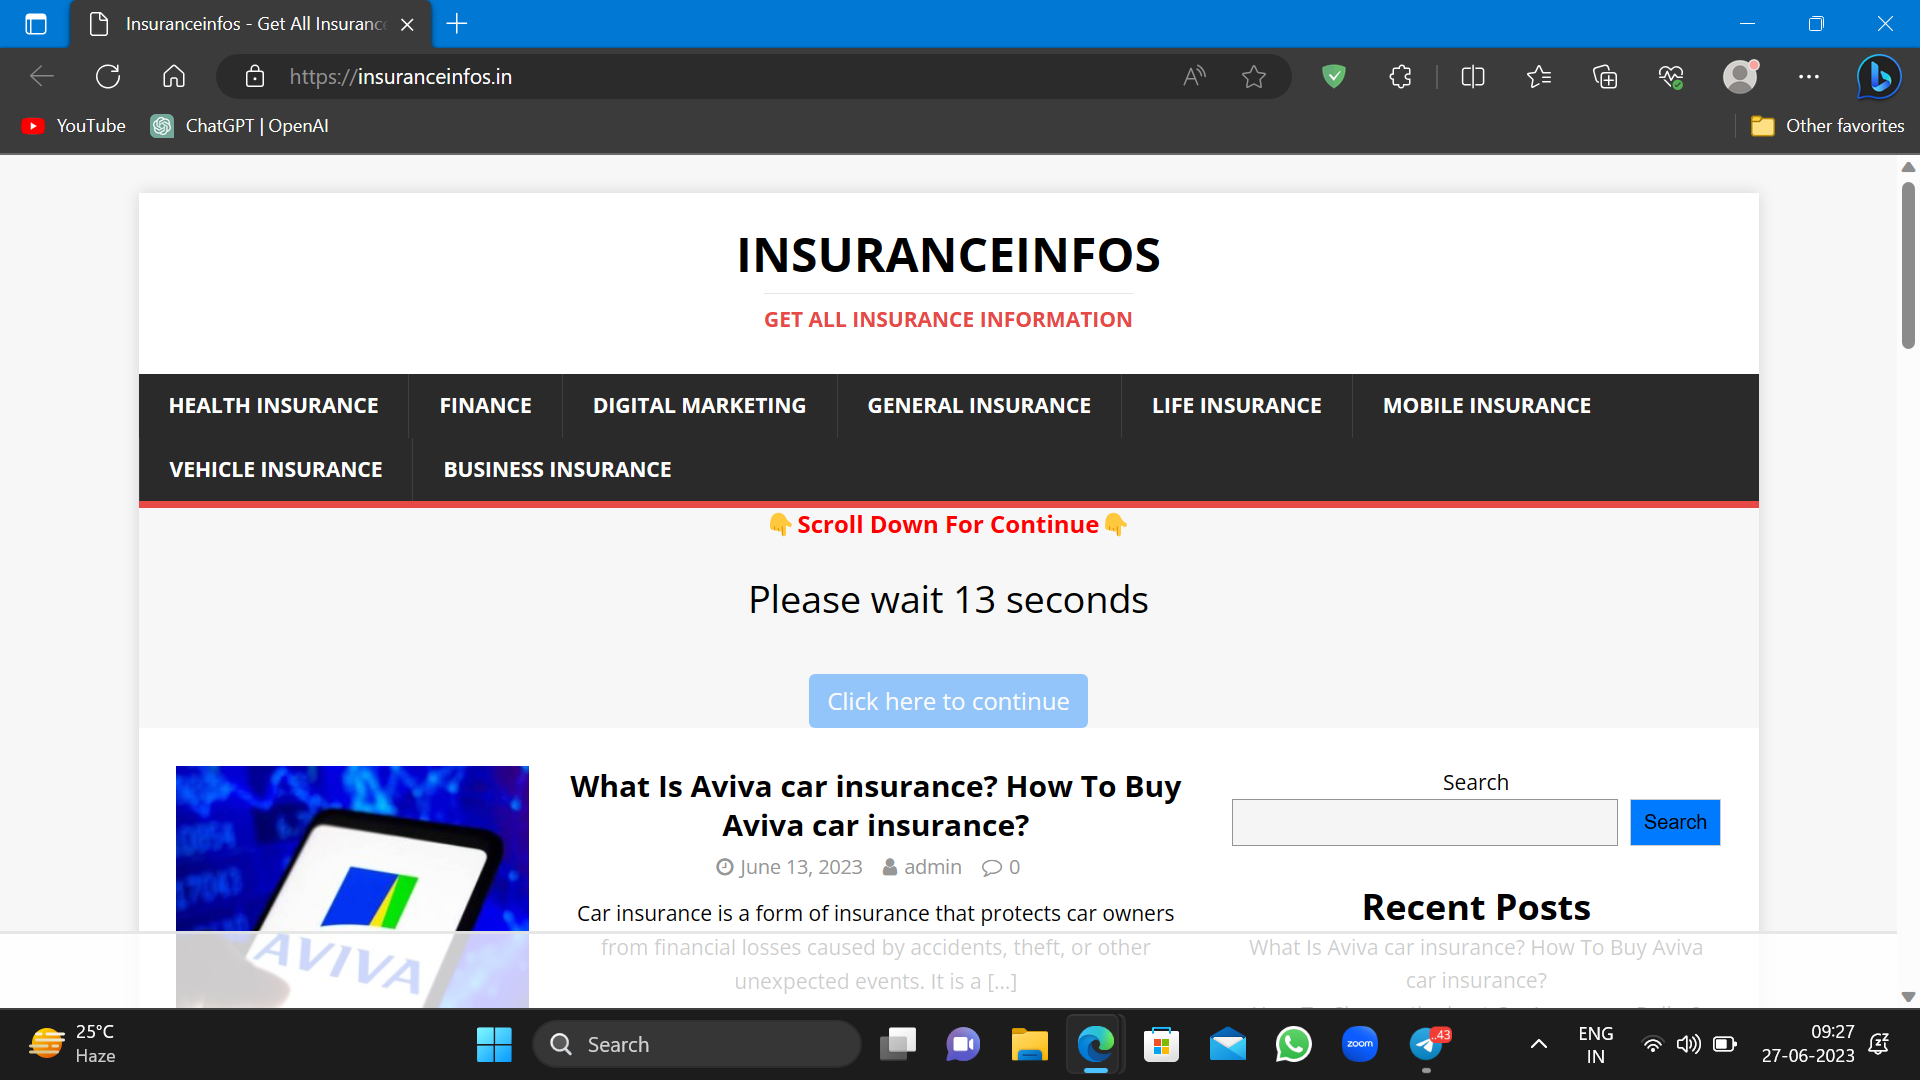Open the Health Insurance menu item
The image size is (1920, 1080).
click(x=273, y=406)
